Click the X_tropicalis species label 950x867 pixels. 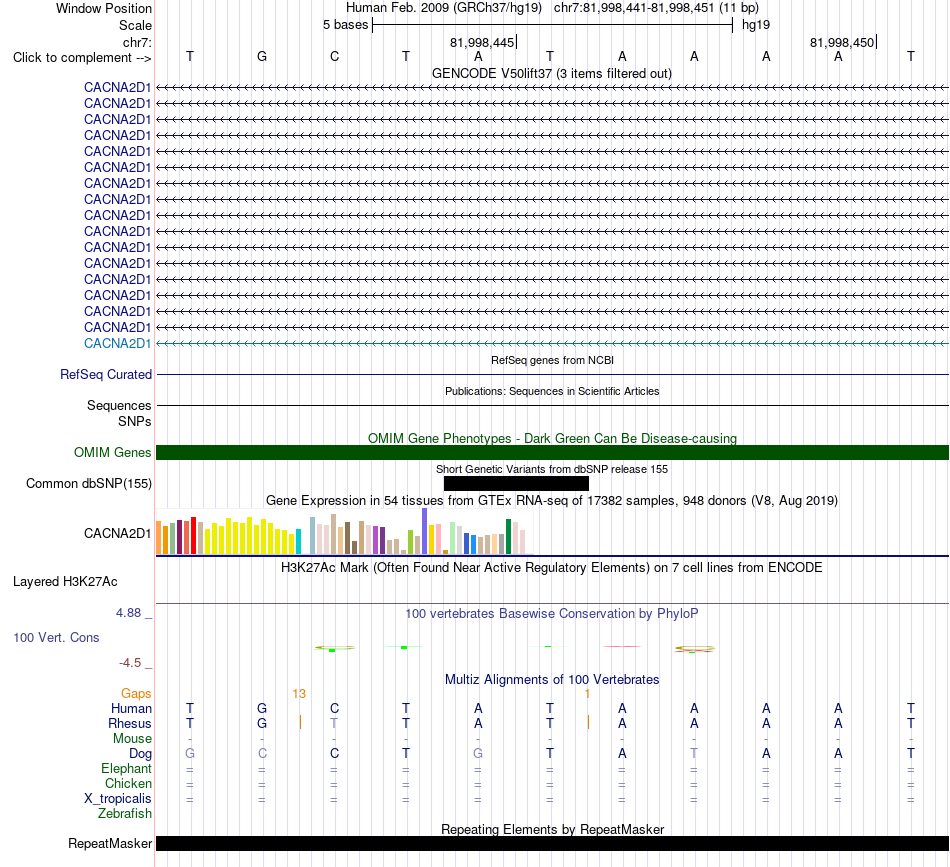118,799
